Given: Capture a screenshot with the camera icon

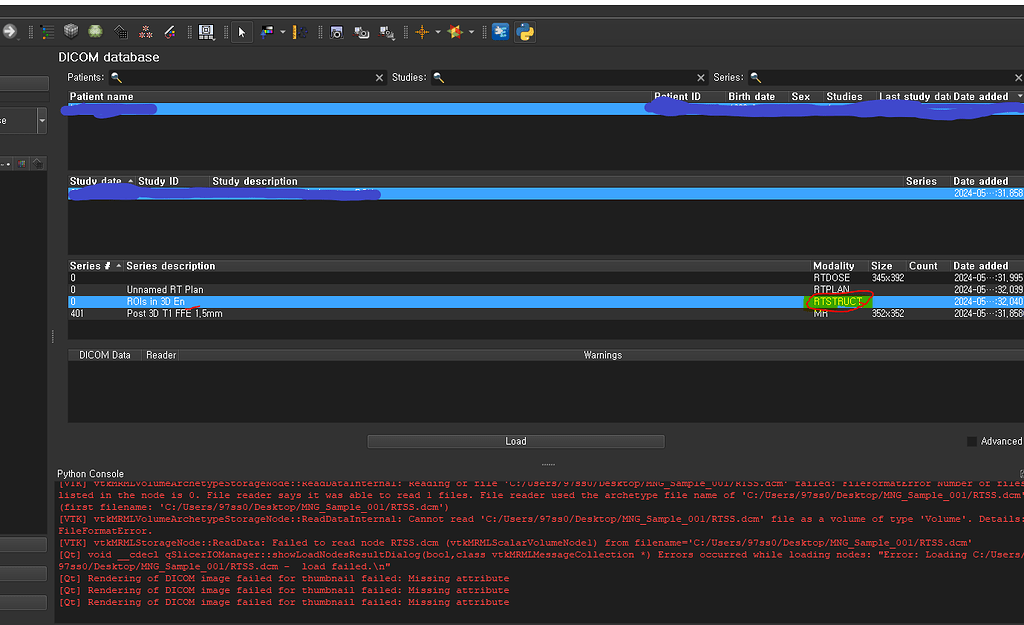Looking at the screenshot, I should pyautogui.click(x=336, y=31).
